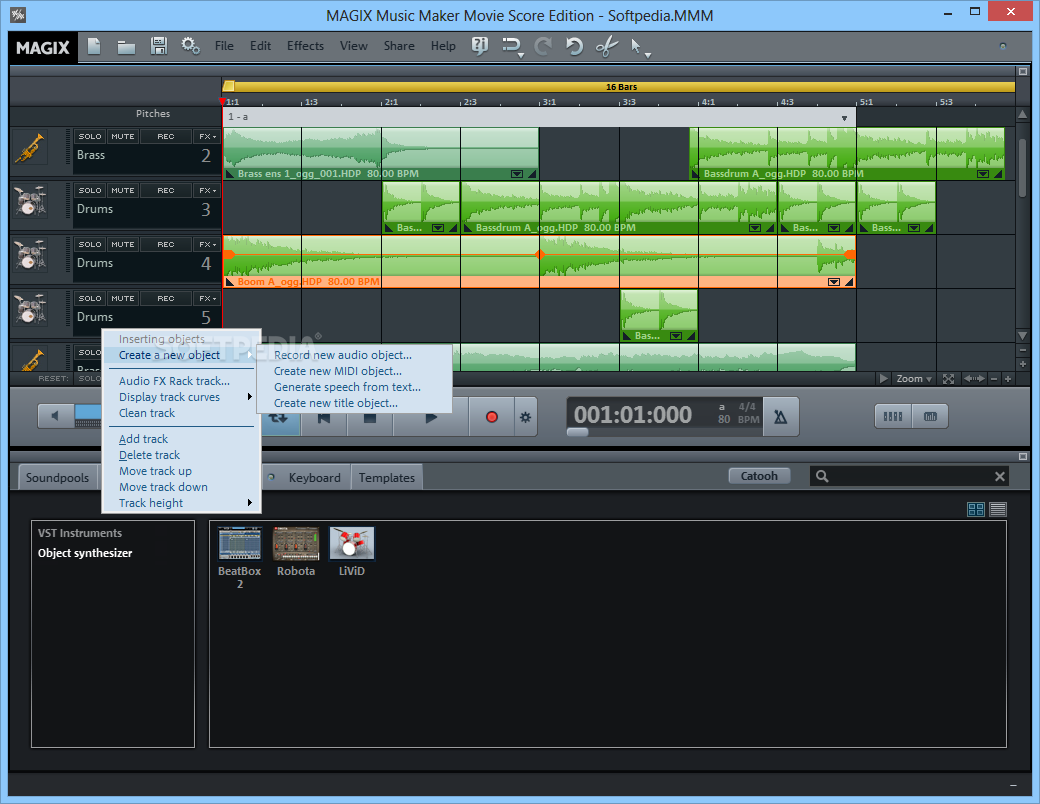This screenshot has height=804, width=1040.
Task: Open the Soundpools tab
Action: click(x=57, y=478)
